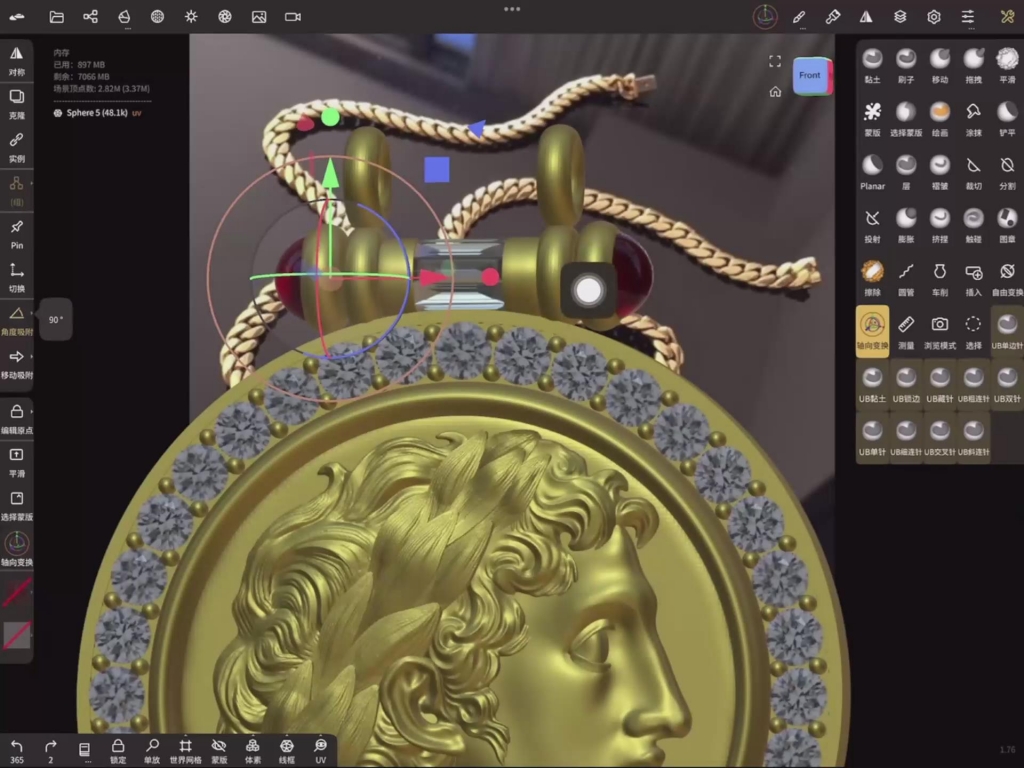Select the 绘画 paint tool

coord(940,119)
